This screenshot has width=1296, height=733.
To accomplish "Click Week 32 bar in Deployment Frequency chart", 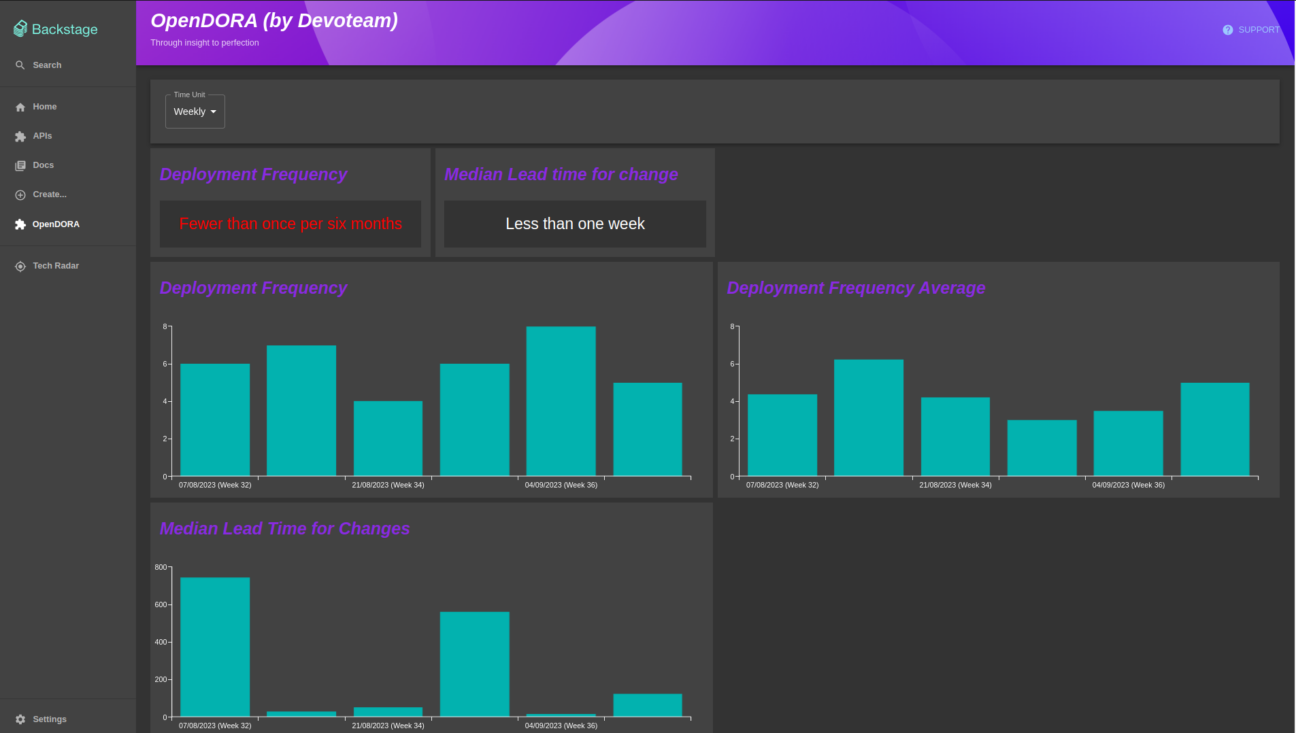I will (x=215, y=420).
